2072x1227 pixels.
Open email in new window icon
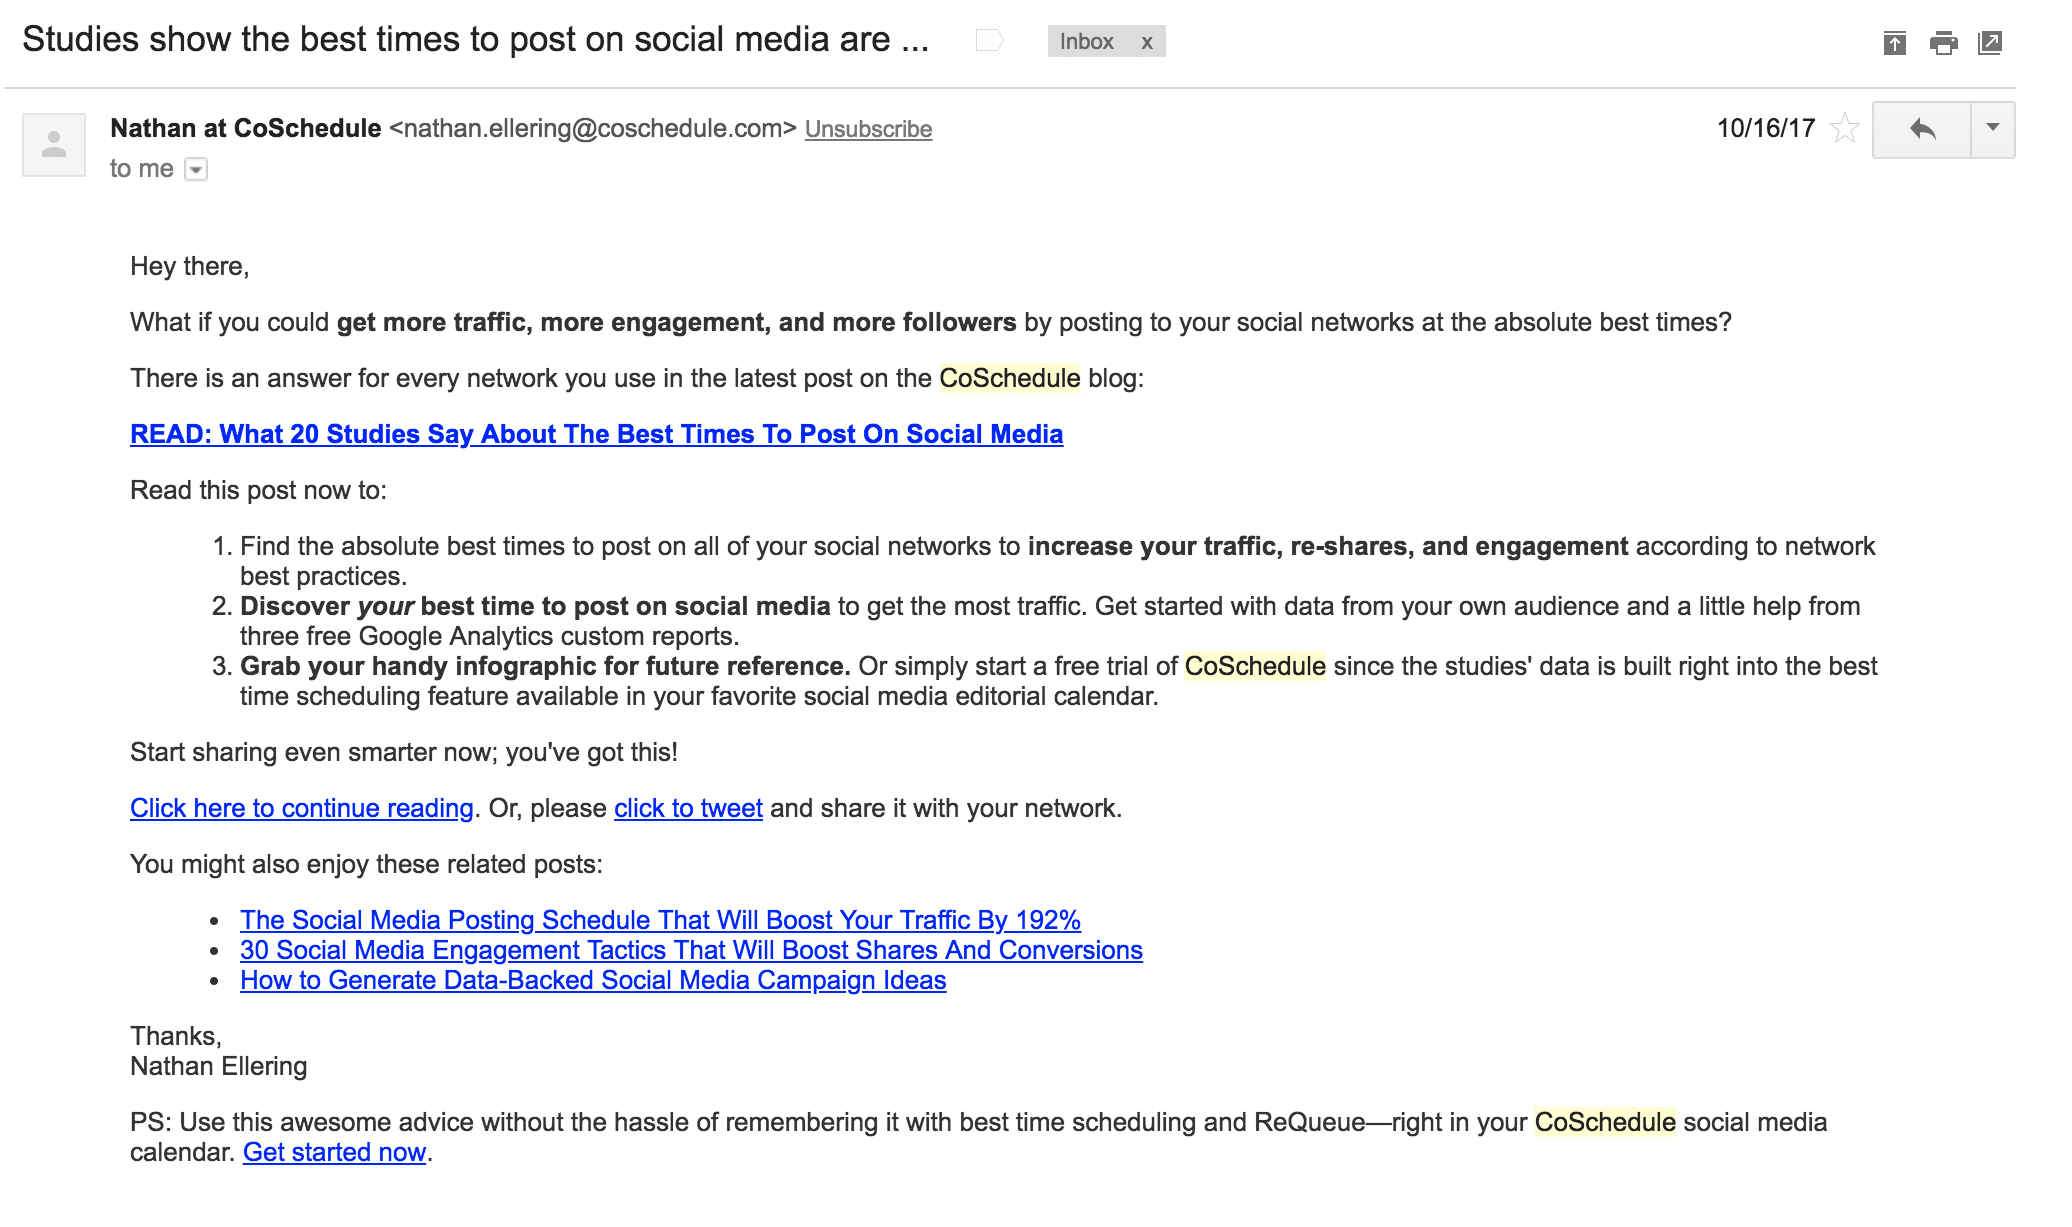click(x=1990, y=43)
